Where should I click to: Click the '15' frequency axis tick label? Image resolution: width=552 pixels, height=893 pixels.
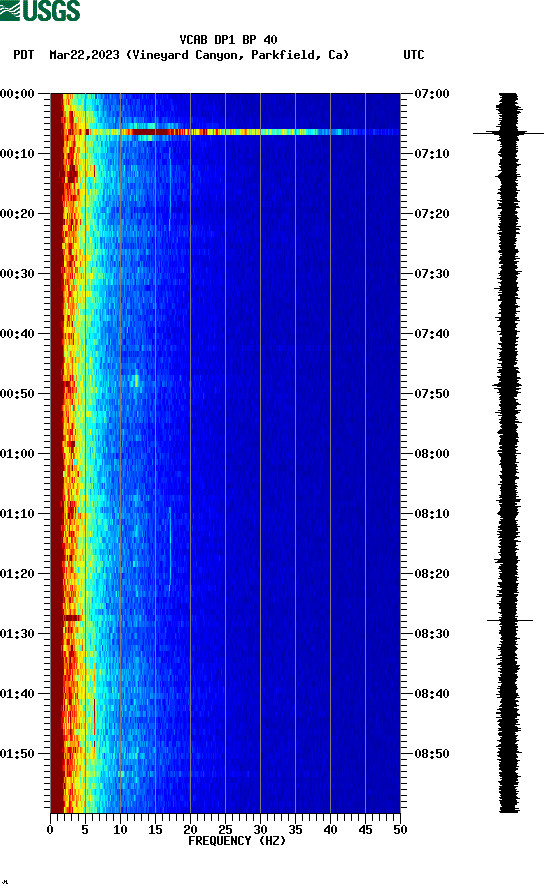pyautogui.click(x=155, y=830)
